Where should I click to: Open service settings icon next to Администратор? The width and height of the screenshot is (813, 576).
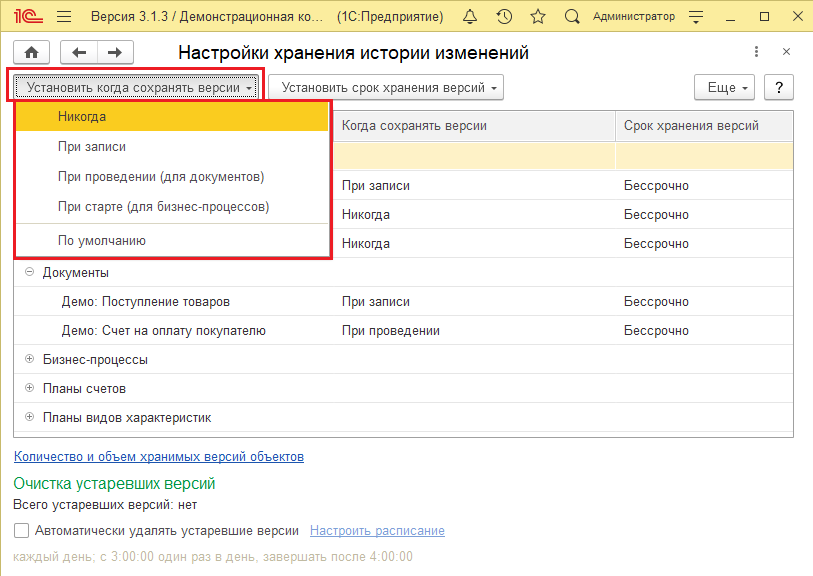[696, 17]
